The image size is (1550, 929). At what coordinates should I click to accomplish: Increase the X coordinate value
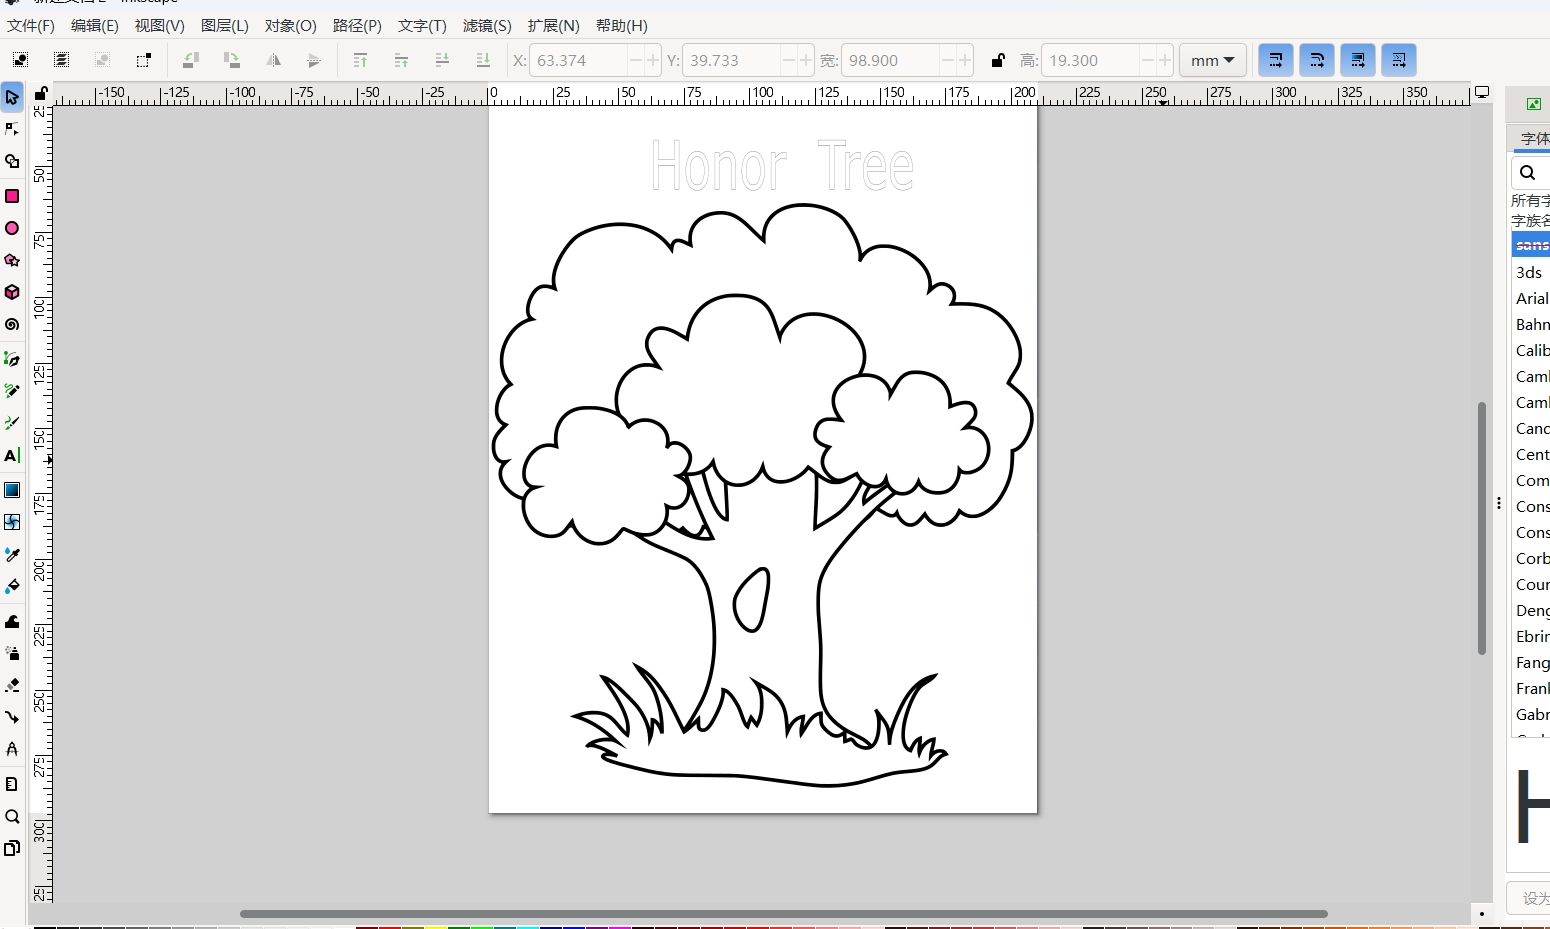pyautogui.click(x=653, y=60)
